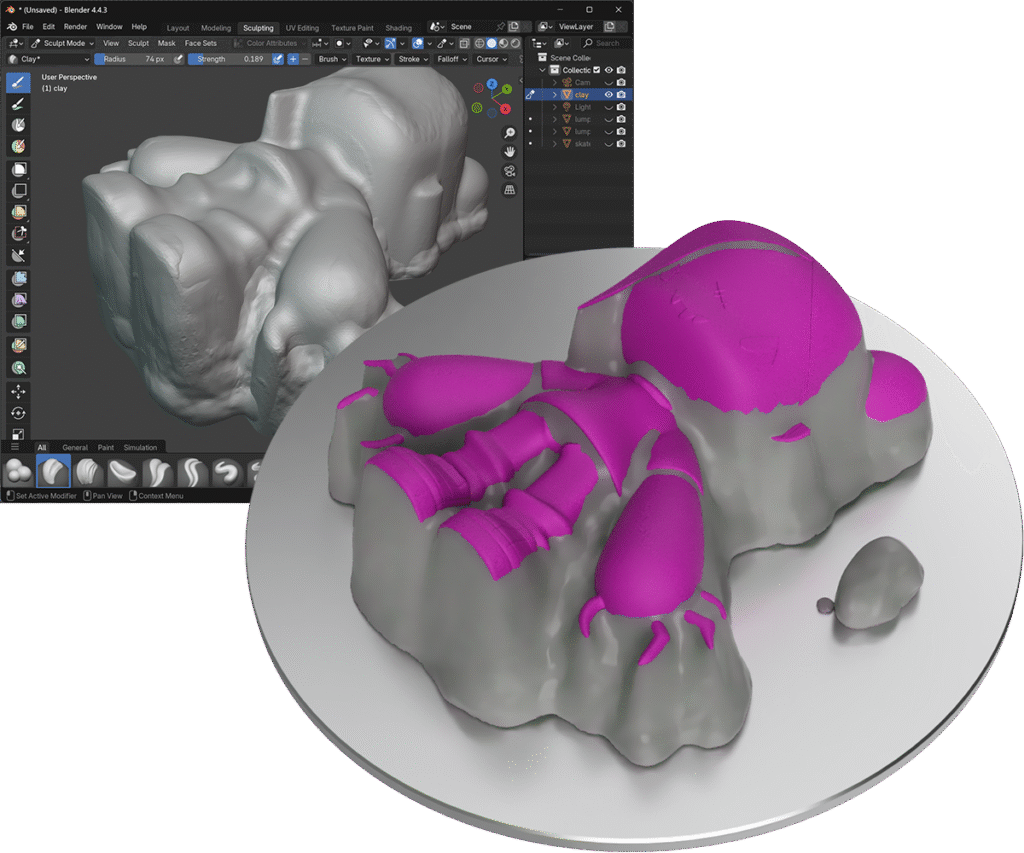
Task: Toggle visibility eye for the clay object
Action: [609, 95]
